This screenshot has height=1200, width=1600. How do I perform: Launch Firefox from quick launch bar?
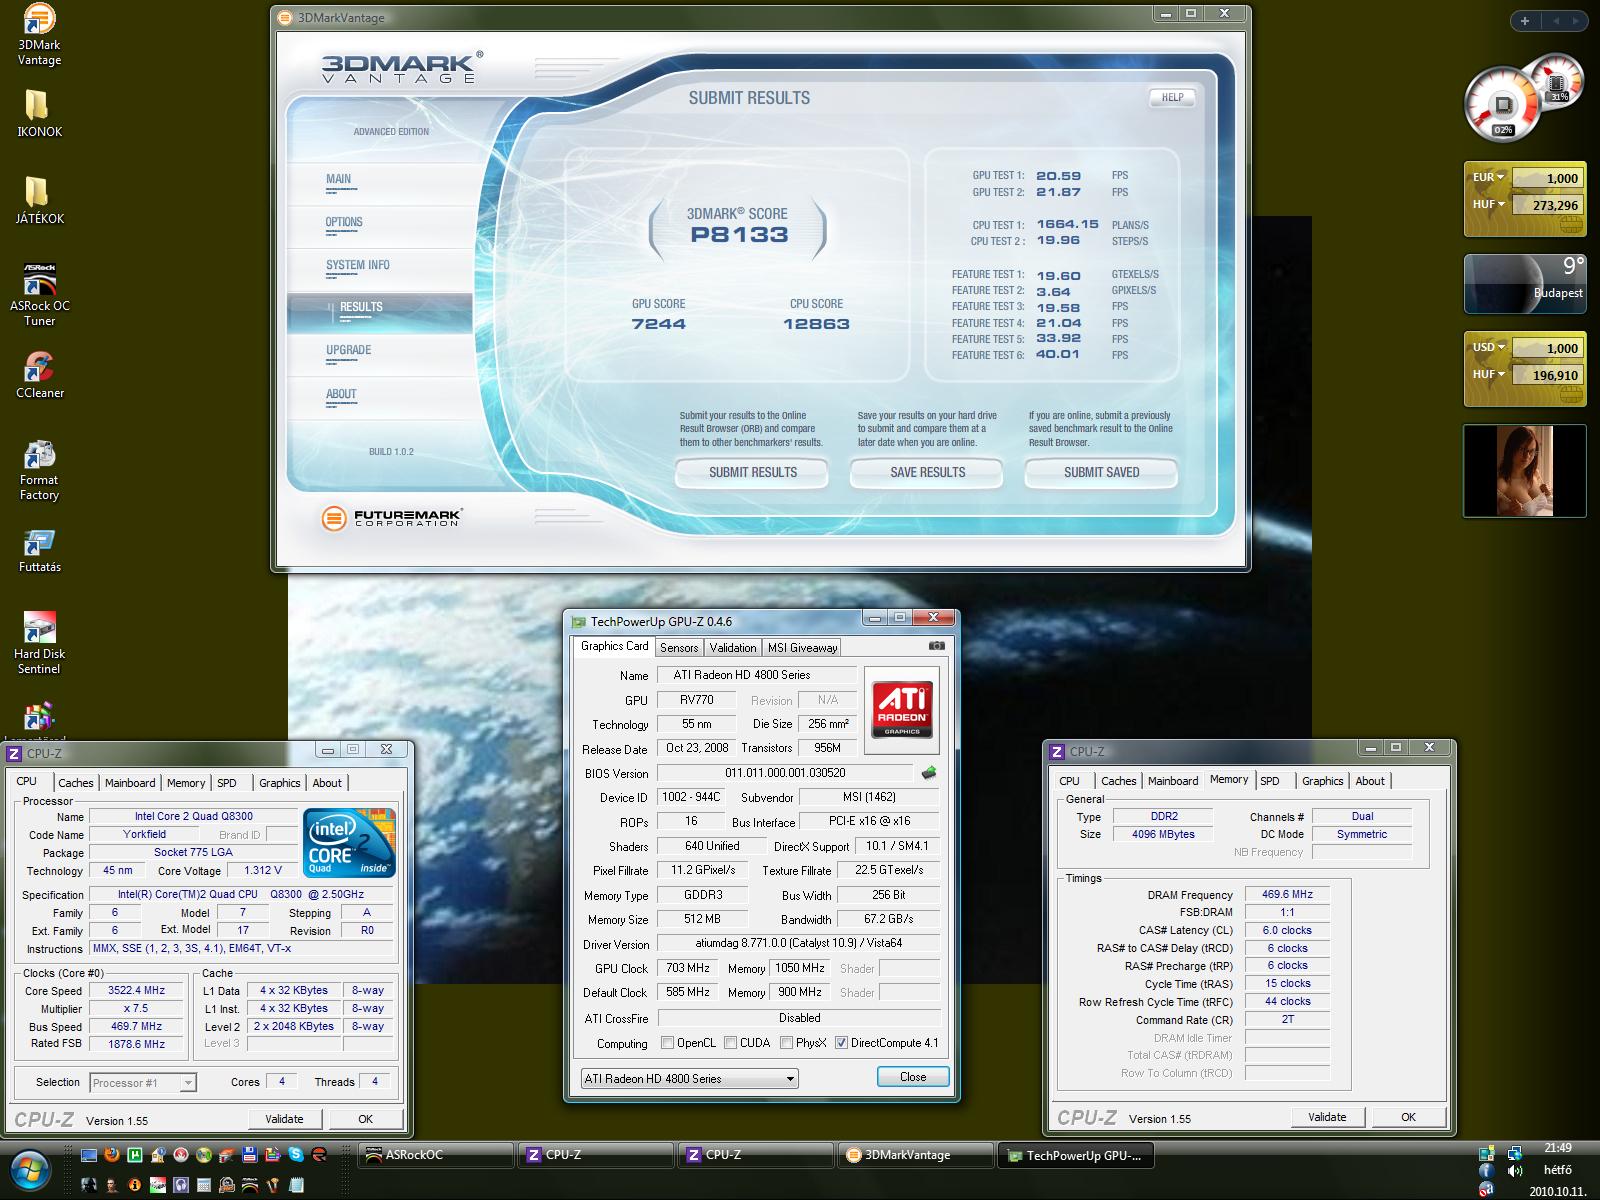point(111,1154)
